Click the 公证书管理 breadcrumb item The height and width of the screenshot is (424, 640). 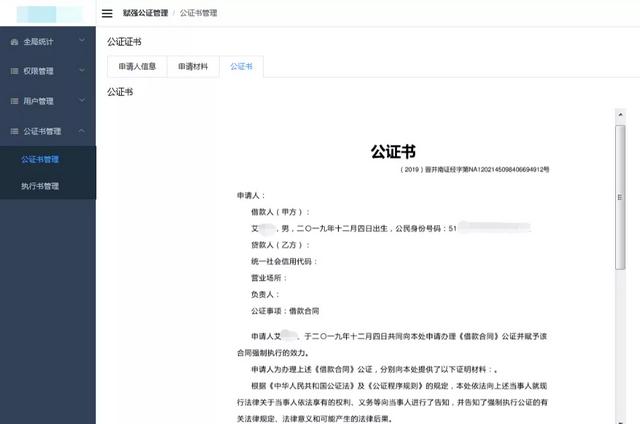tap(198, 13)
